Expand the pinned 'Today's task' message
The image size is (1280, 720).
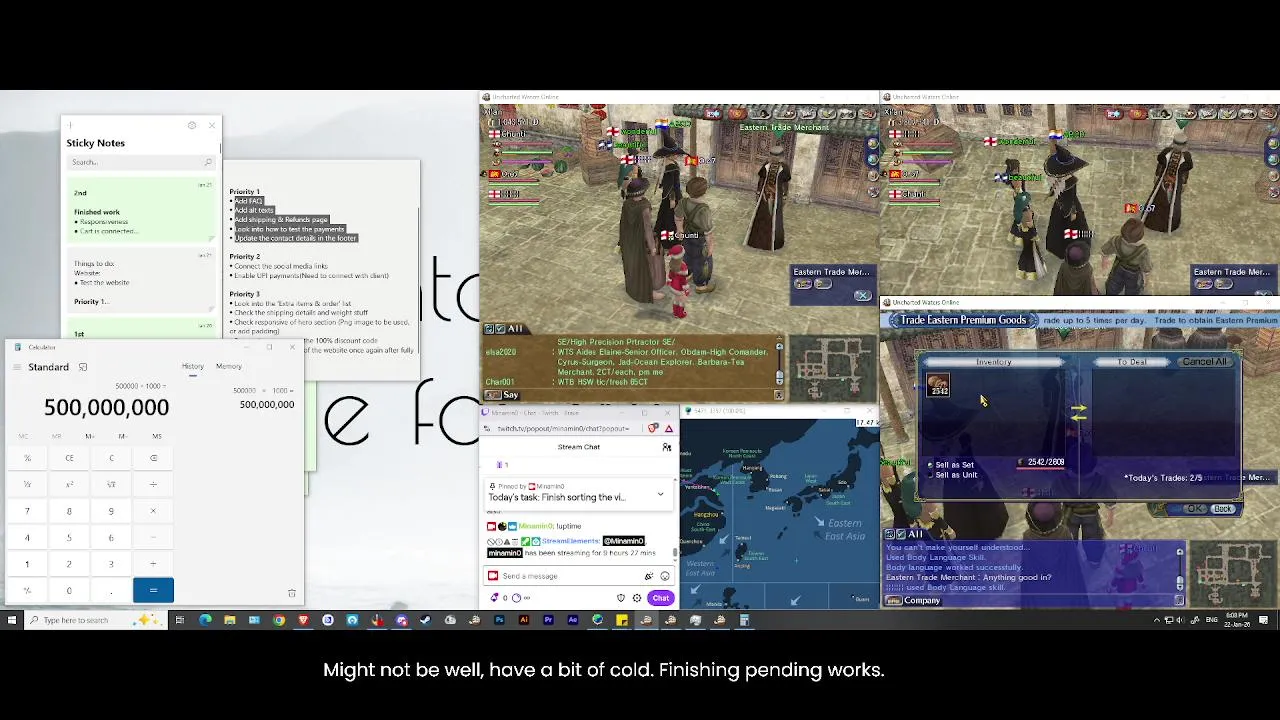tap(660, 495)
